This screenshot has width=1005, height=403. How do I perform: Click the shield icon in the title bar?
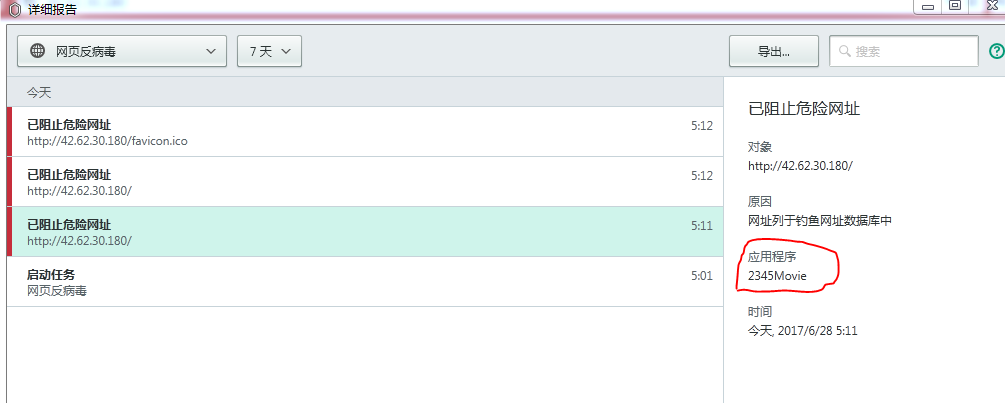click(x=14, y=7)
